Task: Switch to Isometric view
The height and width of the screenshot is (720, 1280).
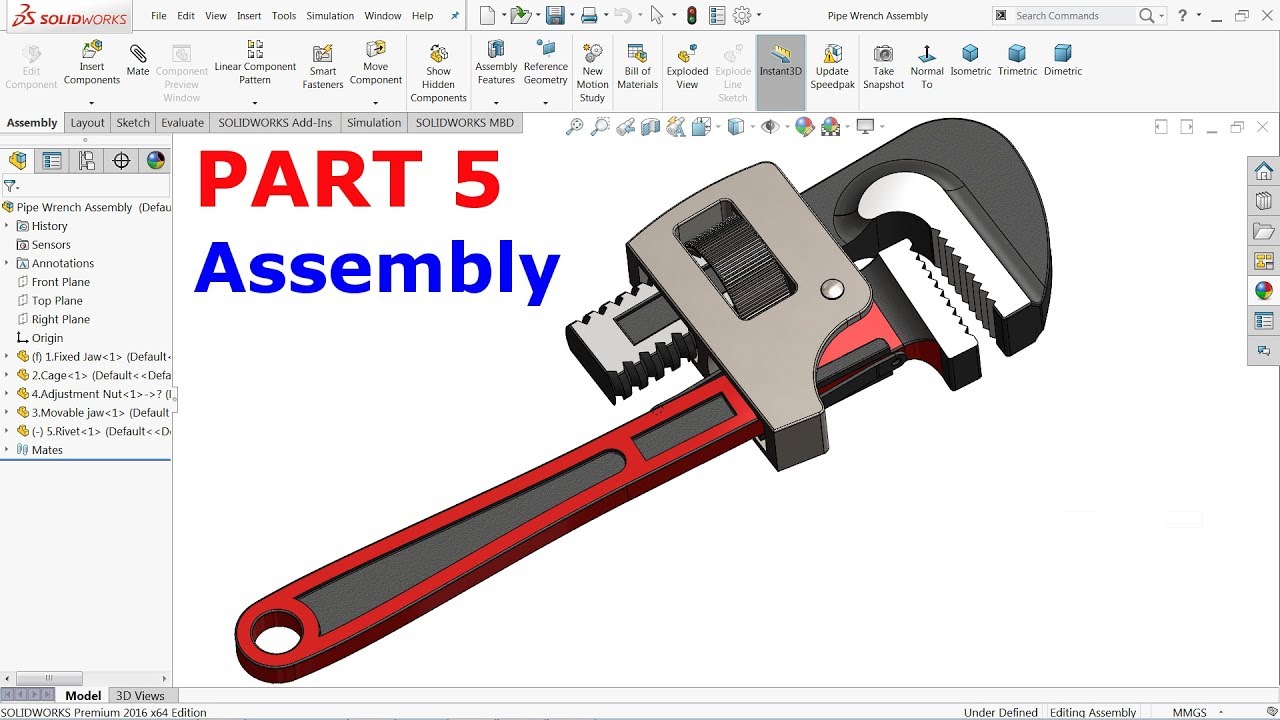Action: [x=970, y=60]
